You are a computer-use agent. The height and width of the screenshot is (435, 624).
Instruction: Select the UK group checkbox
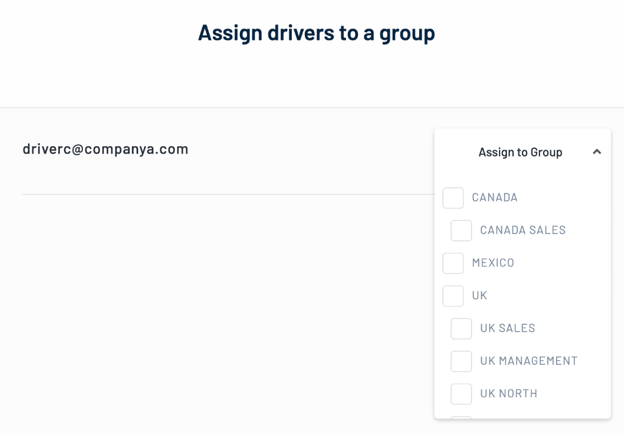click(453, 296)
